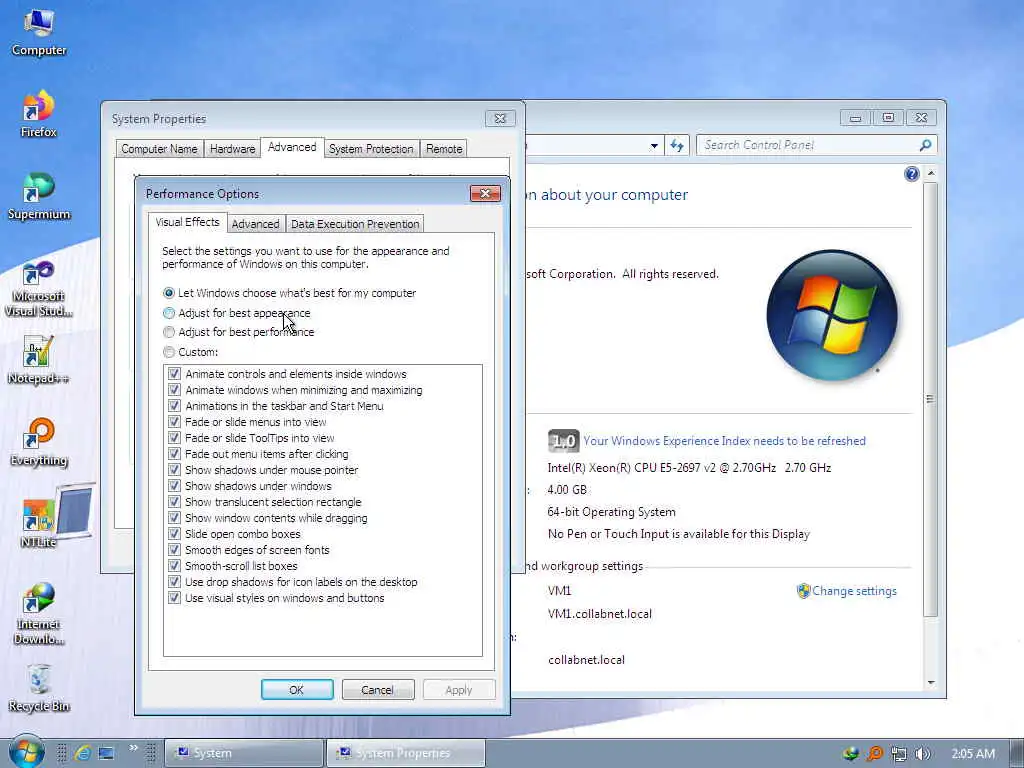Toggle Show shadows under windows
Screen dimensions: 1024x768
pos(174,486)
